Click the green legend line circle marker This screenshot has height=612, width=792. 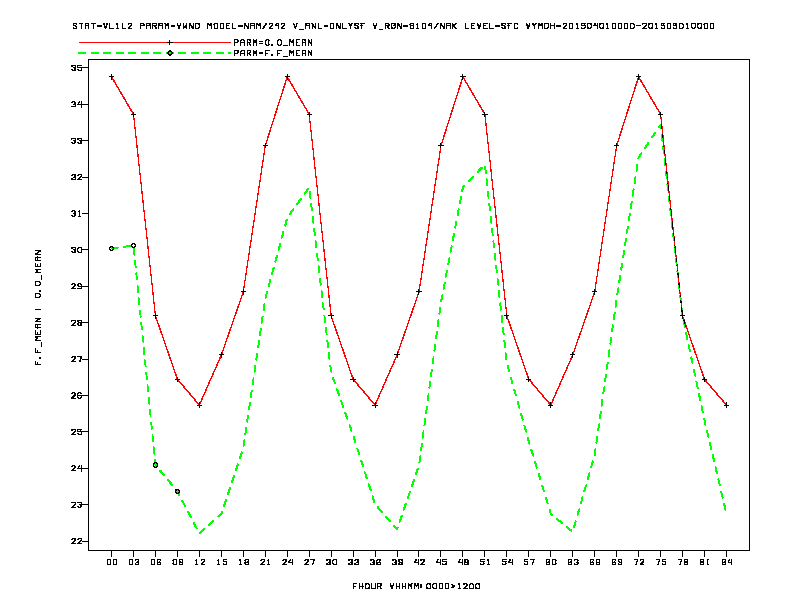click(170, 53)
